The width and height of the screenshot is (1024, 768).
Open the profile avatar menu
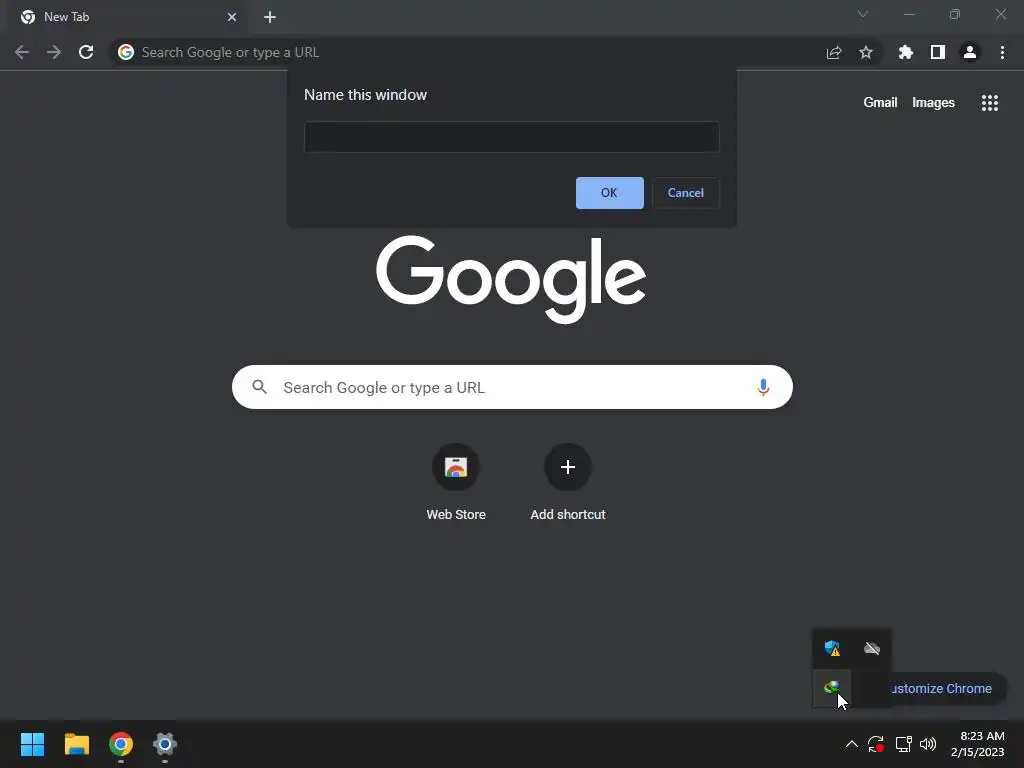970,52
